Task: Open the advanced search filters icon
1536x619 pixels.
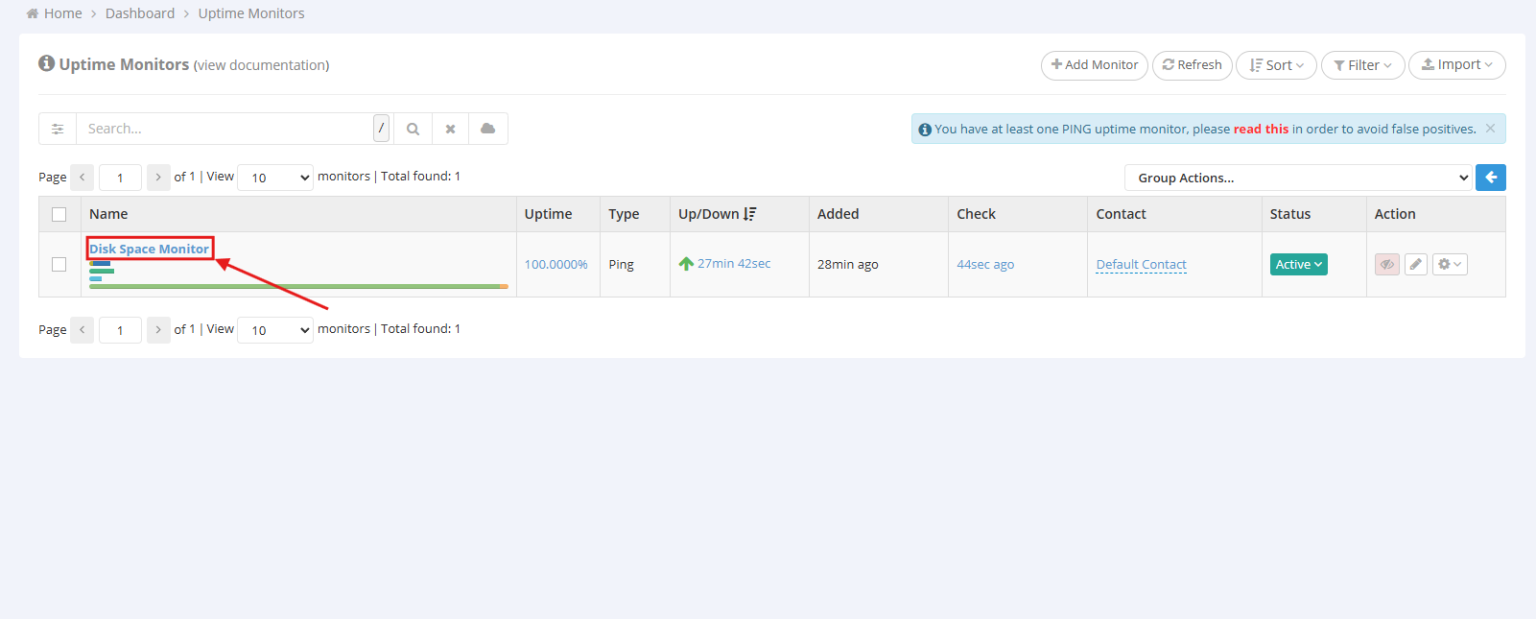Action: tap(57, 128)
